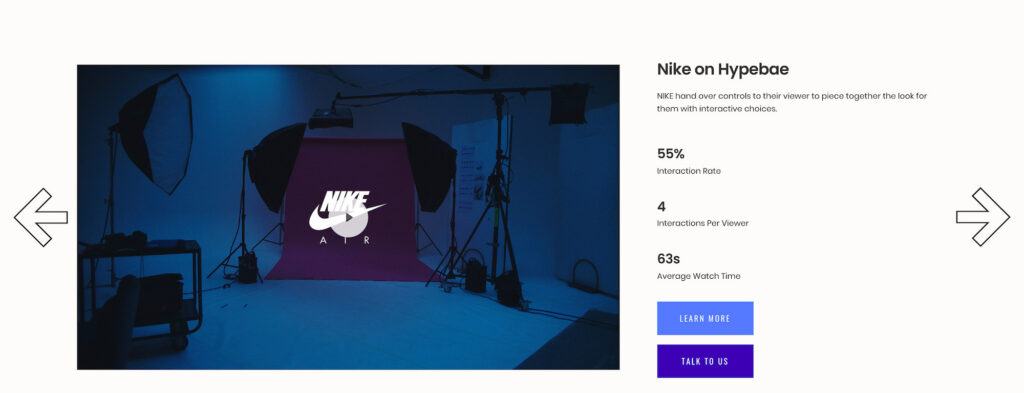1024x393 pixels.
Task: Open the Learn More button
Action: [705, 318]
